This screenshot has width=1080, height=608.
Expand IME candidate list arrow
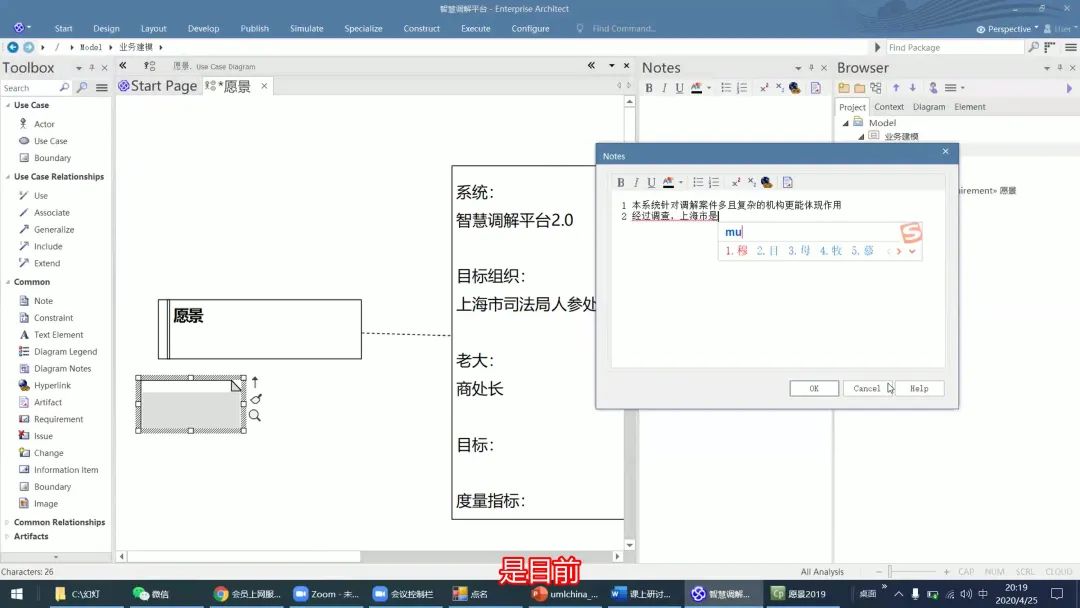pyautogui.click(x=912, y=251)
